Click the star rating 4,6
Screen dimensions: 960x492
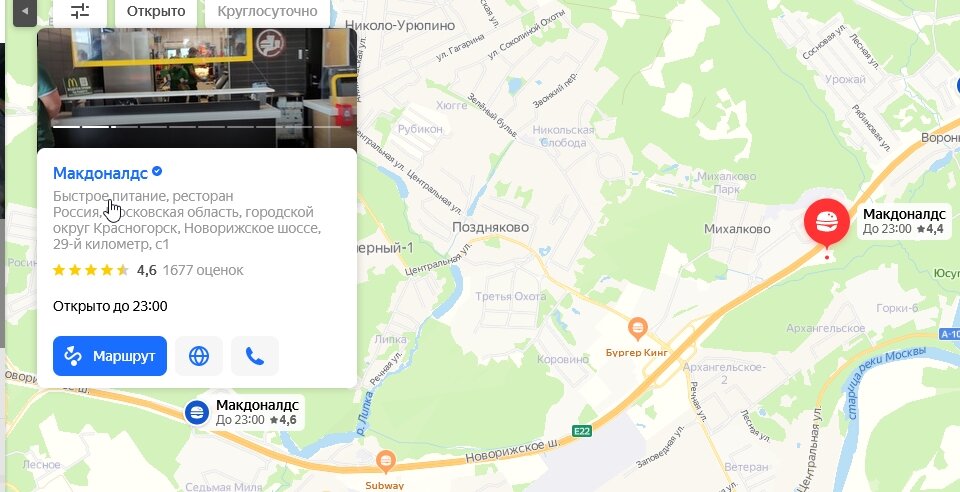click(x=146, y=270)
